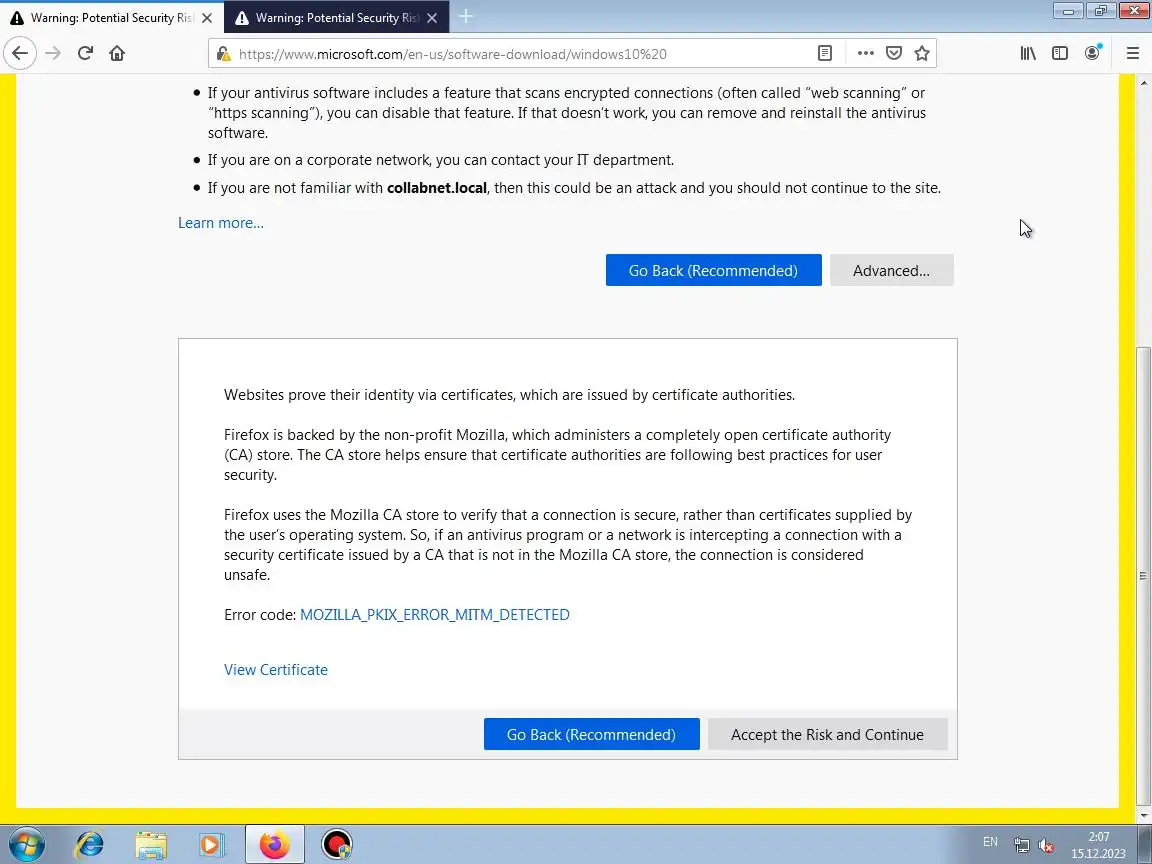Restore down the Firefox window
This screenshot has width=1152, height=864.
pos(1101,10)
